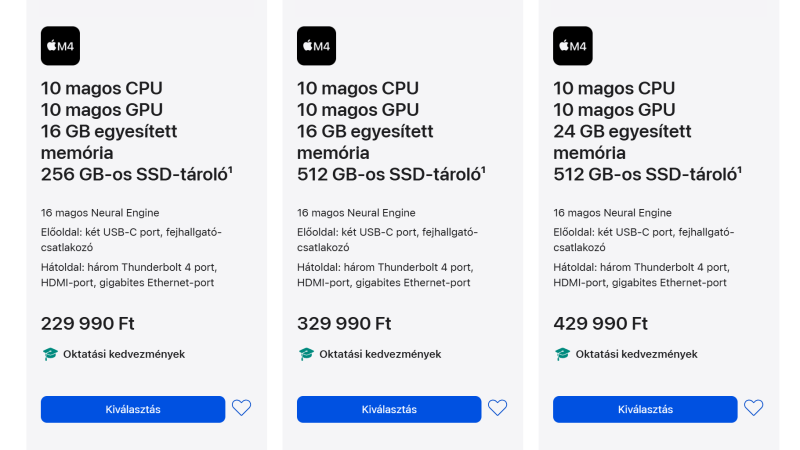The image size is (800, 450).
Task: Save the 229 990 Ft model with heart icon
Action: (241, 408)
